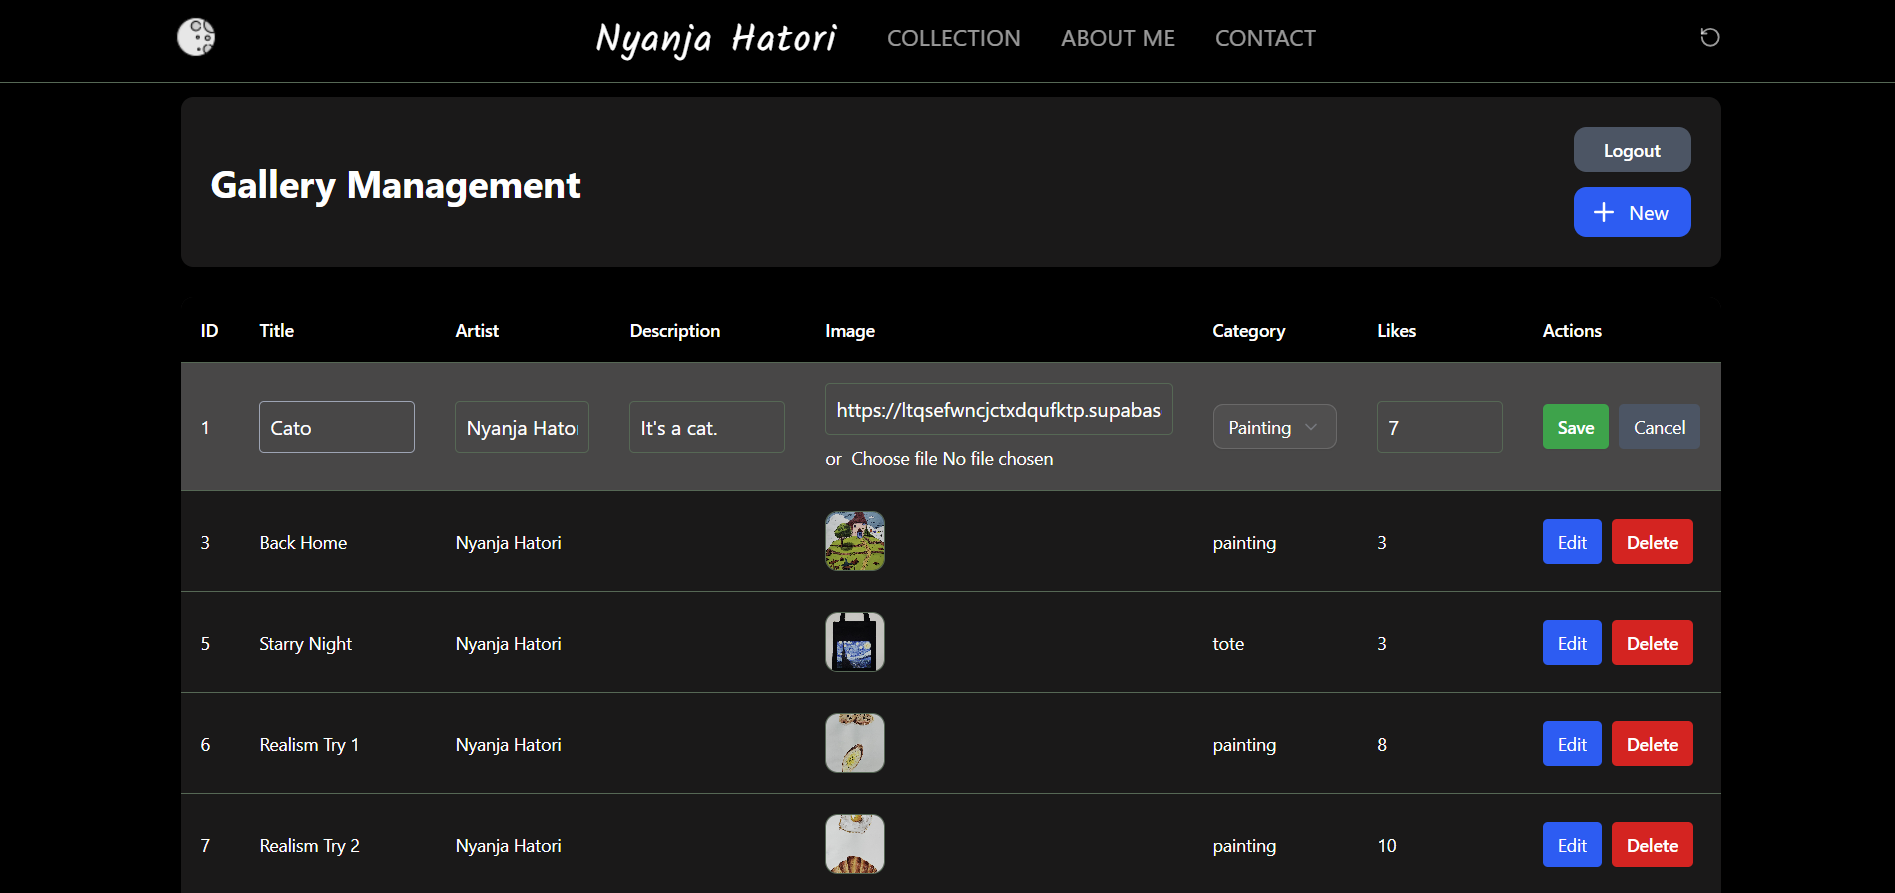Focus the Title field containing Cato
The image size is (1895, 893).
pyautogui.click(x=336, y=427)
